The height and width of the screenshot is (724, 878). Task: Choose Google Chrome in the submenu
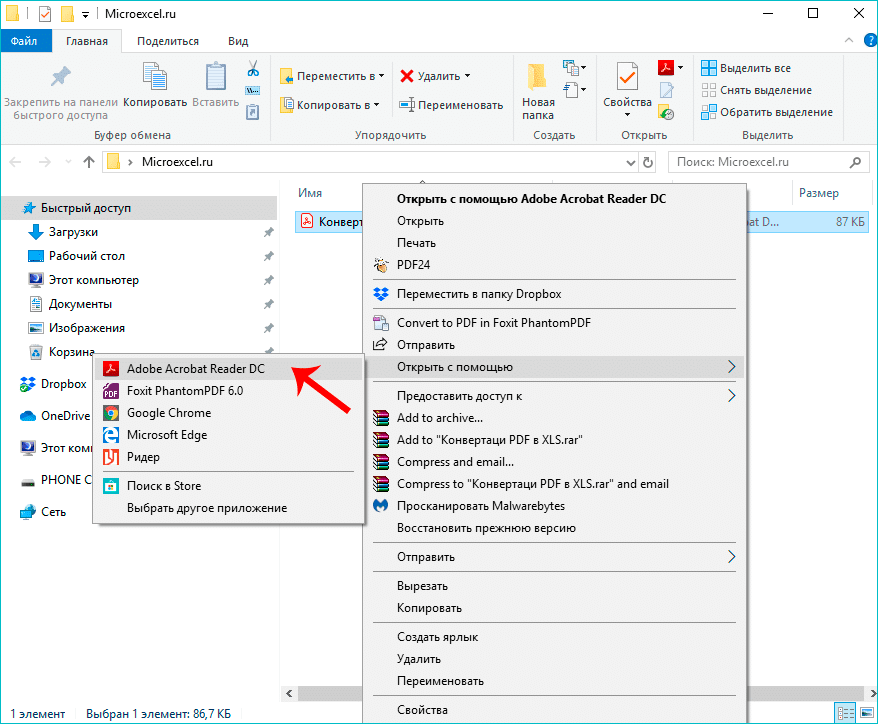click(168, 413)
